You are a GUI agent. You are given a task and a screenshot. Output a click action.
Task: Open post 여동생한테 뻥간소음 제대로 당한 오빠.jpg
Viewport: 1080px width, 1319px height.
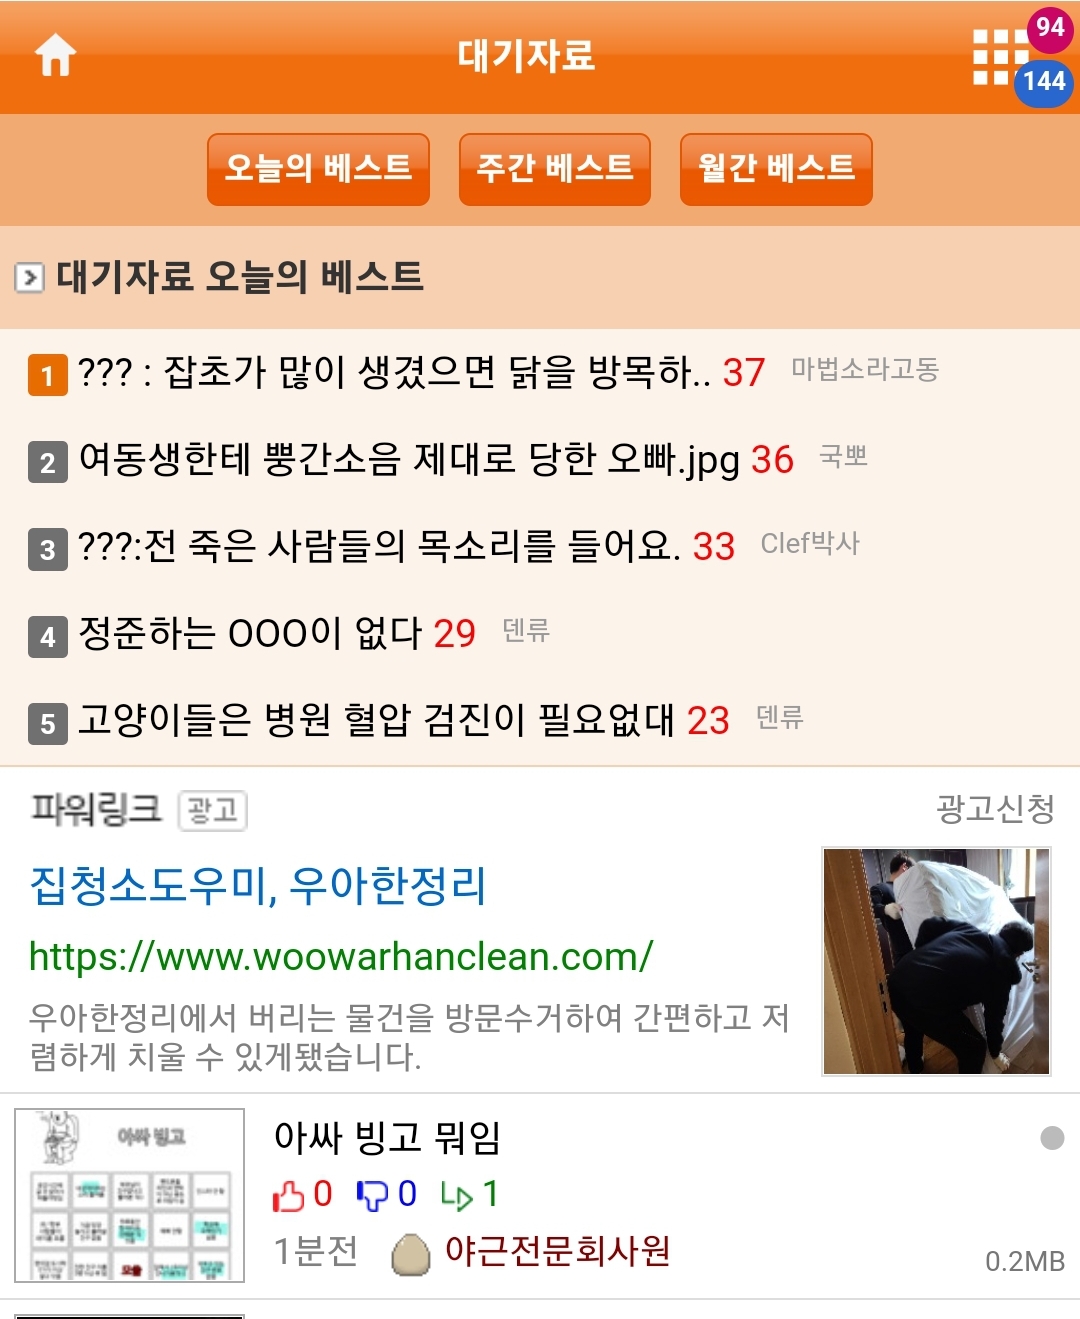click(x=436, y=460)
